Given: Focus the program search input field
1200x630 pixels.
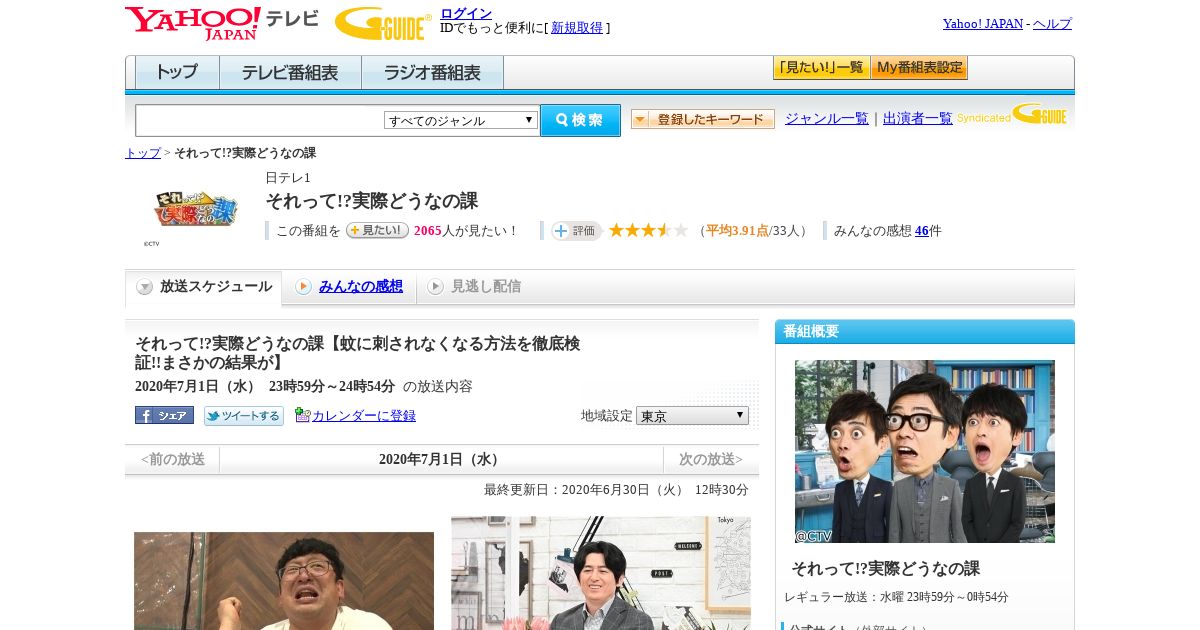Looking at the screenshot, I should [259, 120].
